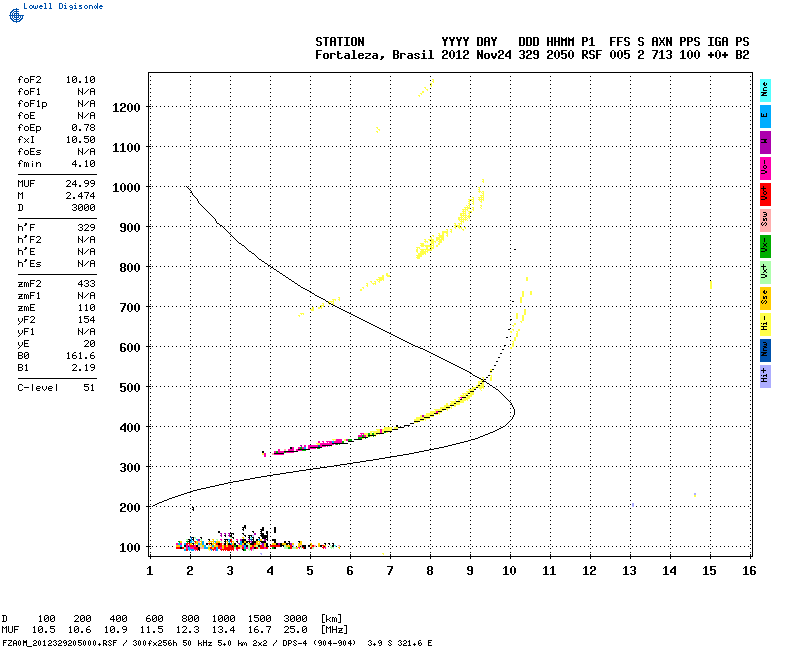The image size is (800, 650).
Task: Click the electron density profile peak near 10 MHz
Action: tap(514, 412)
